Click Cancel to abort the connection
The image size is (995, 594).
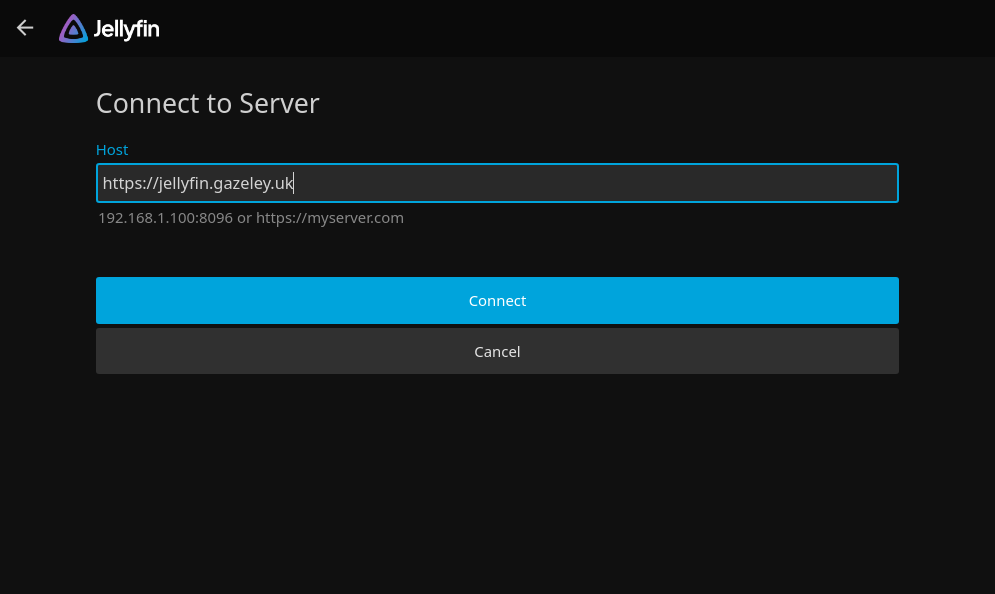tap(497, 351)
